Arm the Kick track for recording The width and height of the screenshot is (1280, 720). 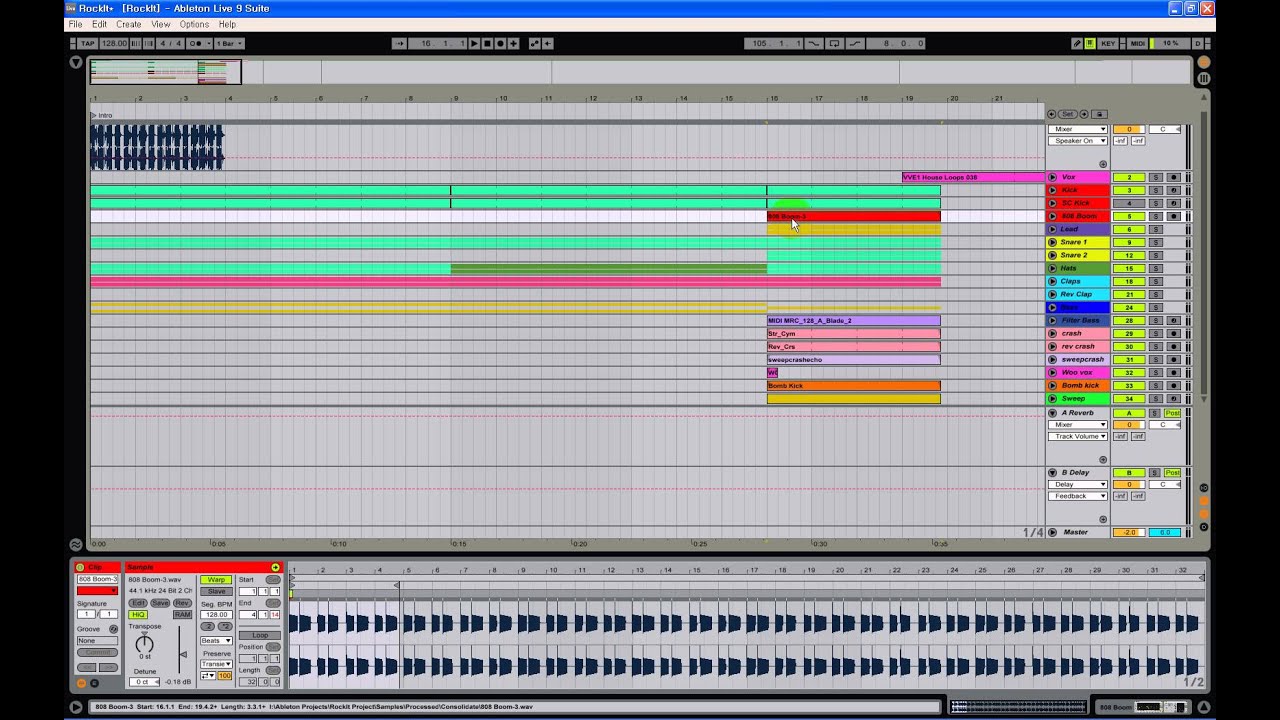(x=1173, y=190)
